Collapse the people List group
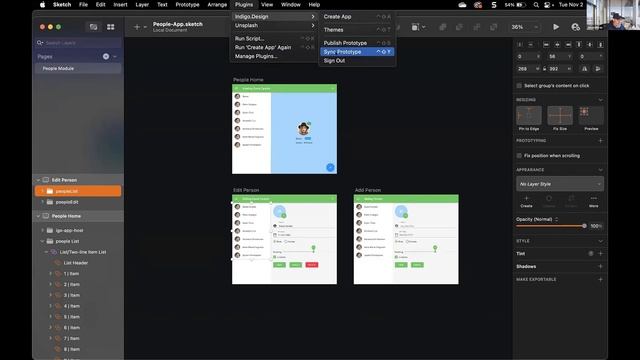 coord(42,241)
